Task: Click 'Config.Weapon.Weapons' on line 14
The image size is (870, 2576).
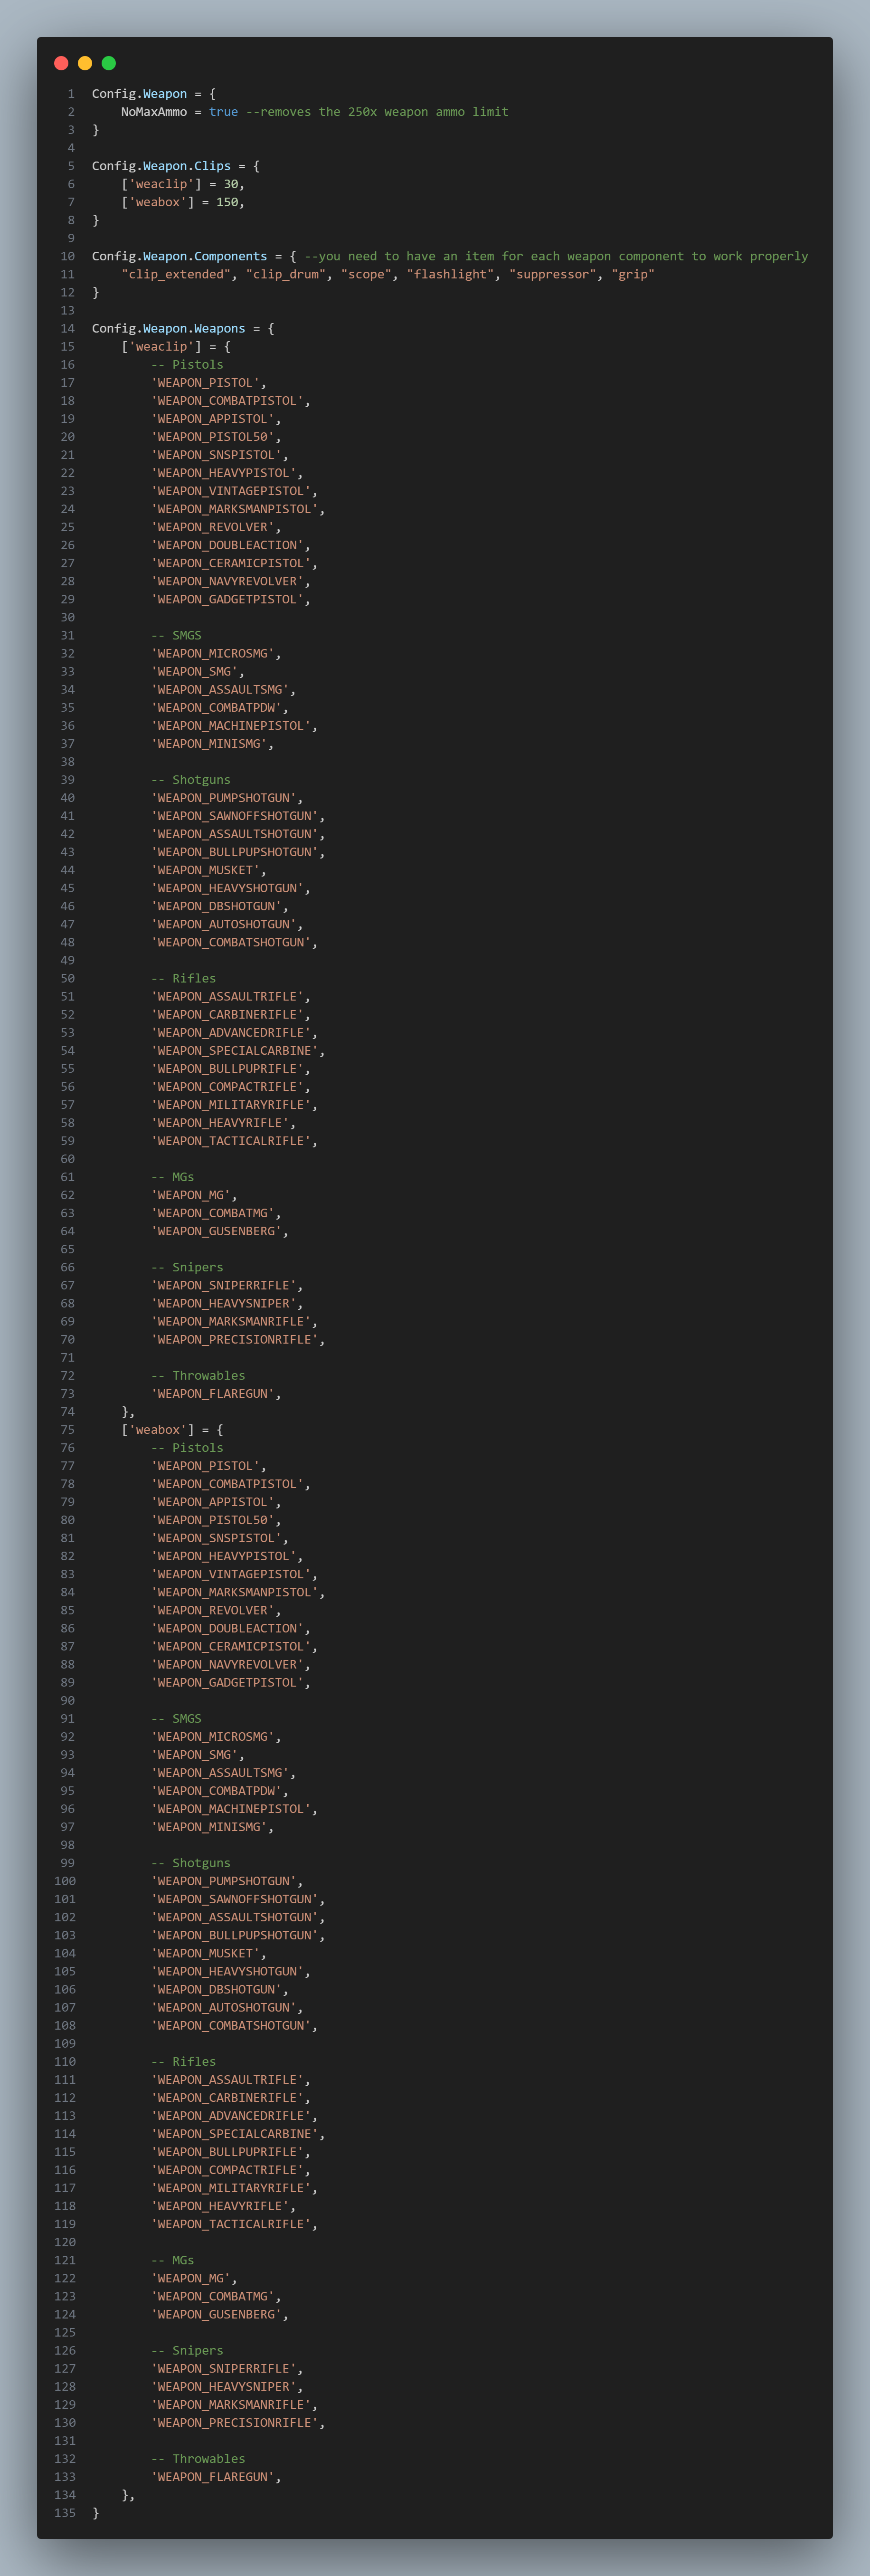Action: [x=169, y=328]
